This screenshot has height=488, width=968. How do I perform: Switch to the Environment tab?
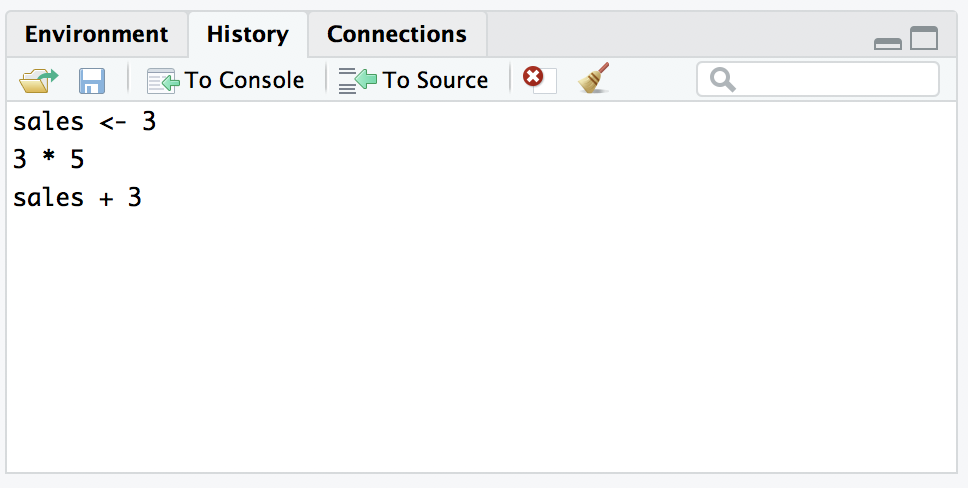(x=96, y=34)
